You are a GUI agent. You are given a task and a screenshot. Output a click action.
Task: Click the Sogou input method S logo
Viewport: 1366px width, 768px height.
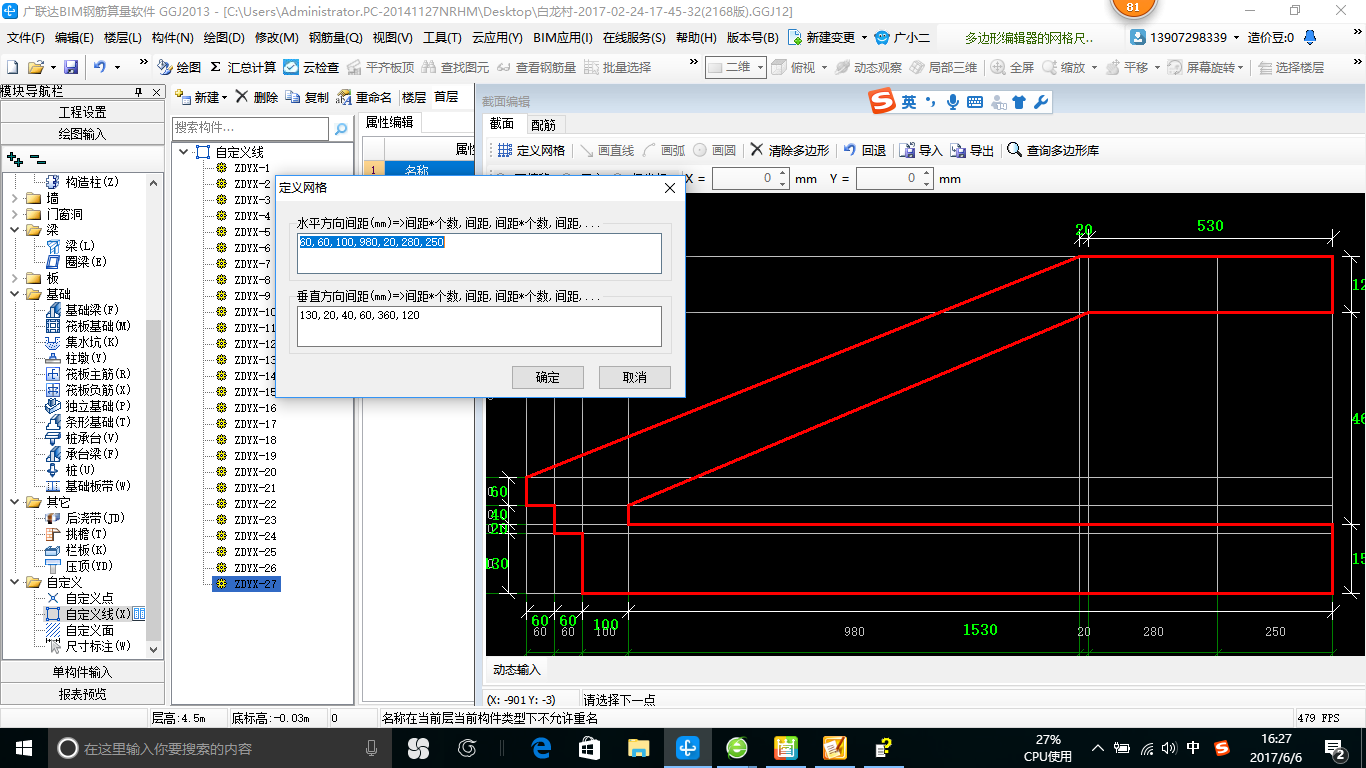pyautogui.click(x=881, y=102)
